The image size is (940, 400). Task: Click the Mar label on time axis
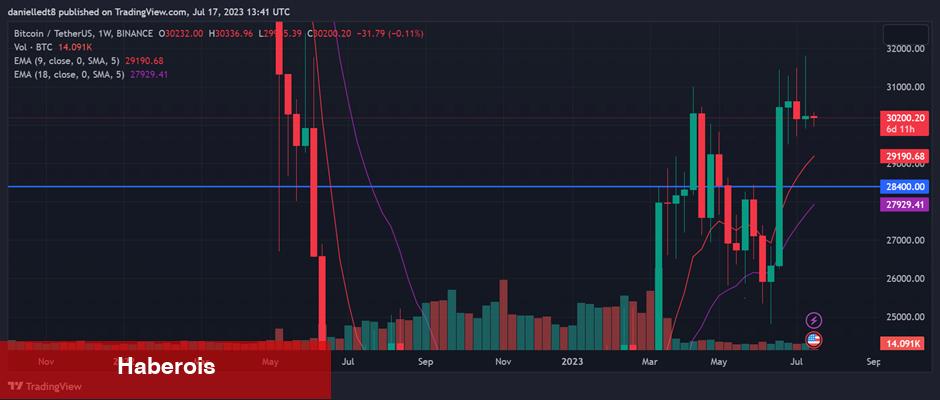pyautogui.click(x=649, y=362)
